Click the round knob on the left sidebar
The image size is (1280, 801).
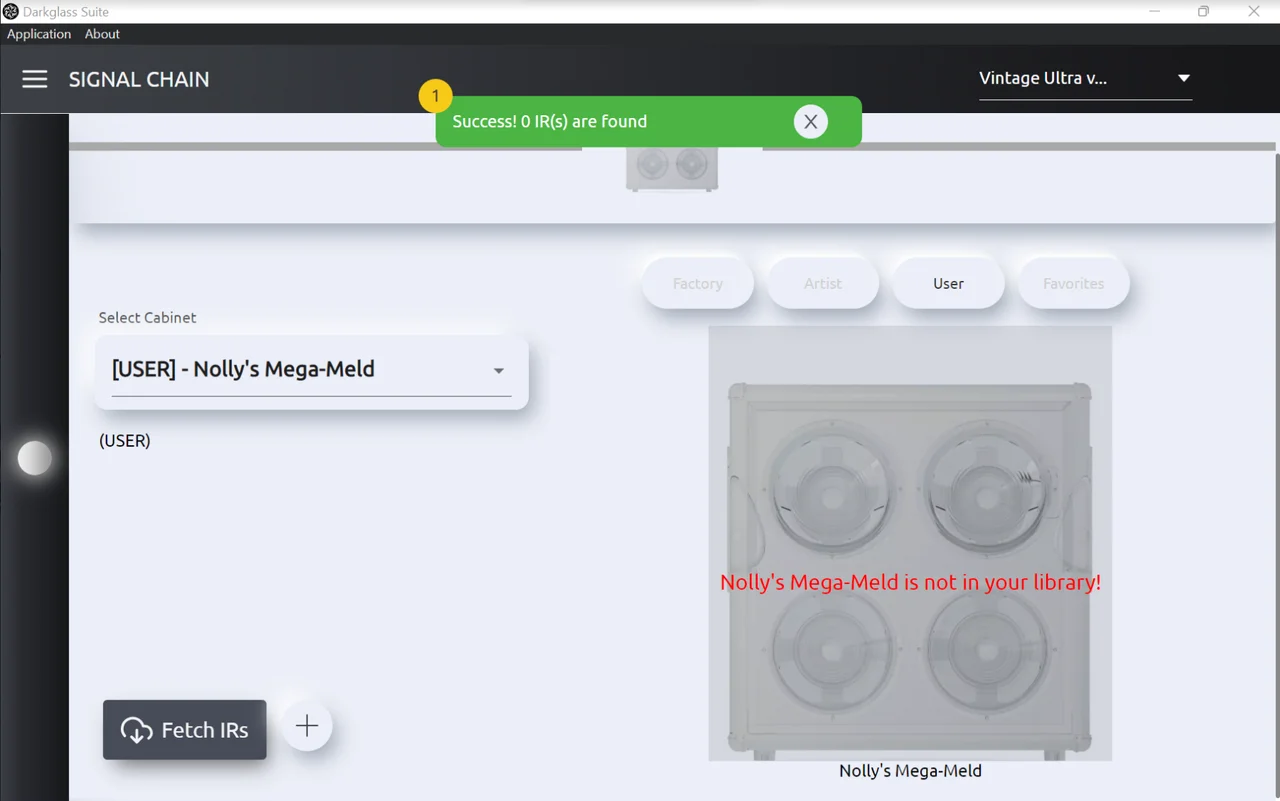point(35,458)
